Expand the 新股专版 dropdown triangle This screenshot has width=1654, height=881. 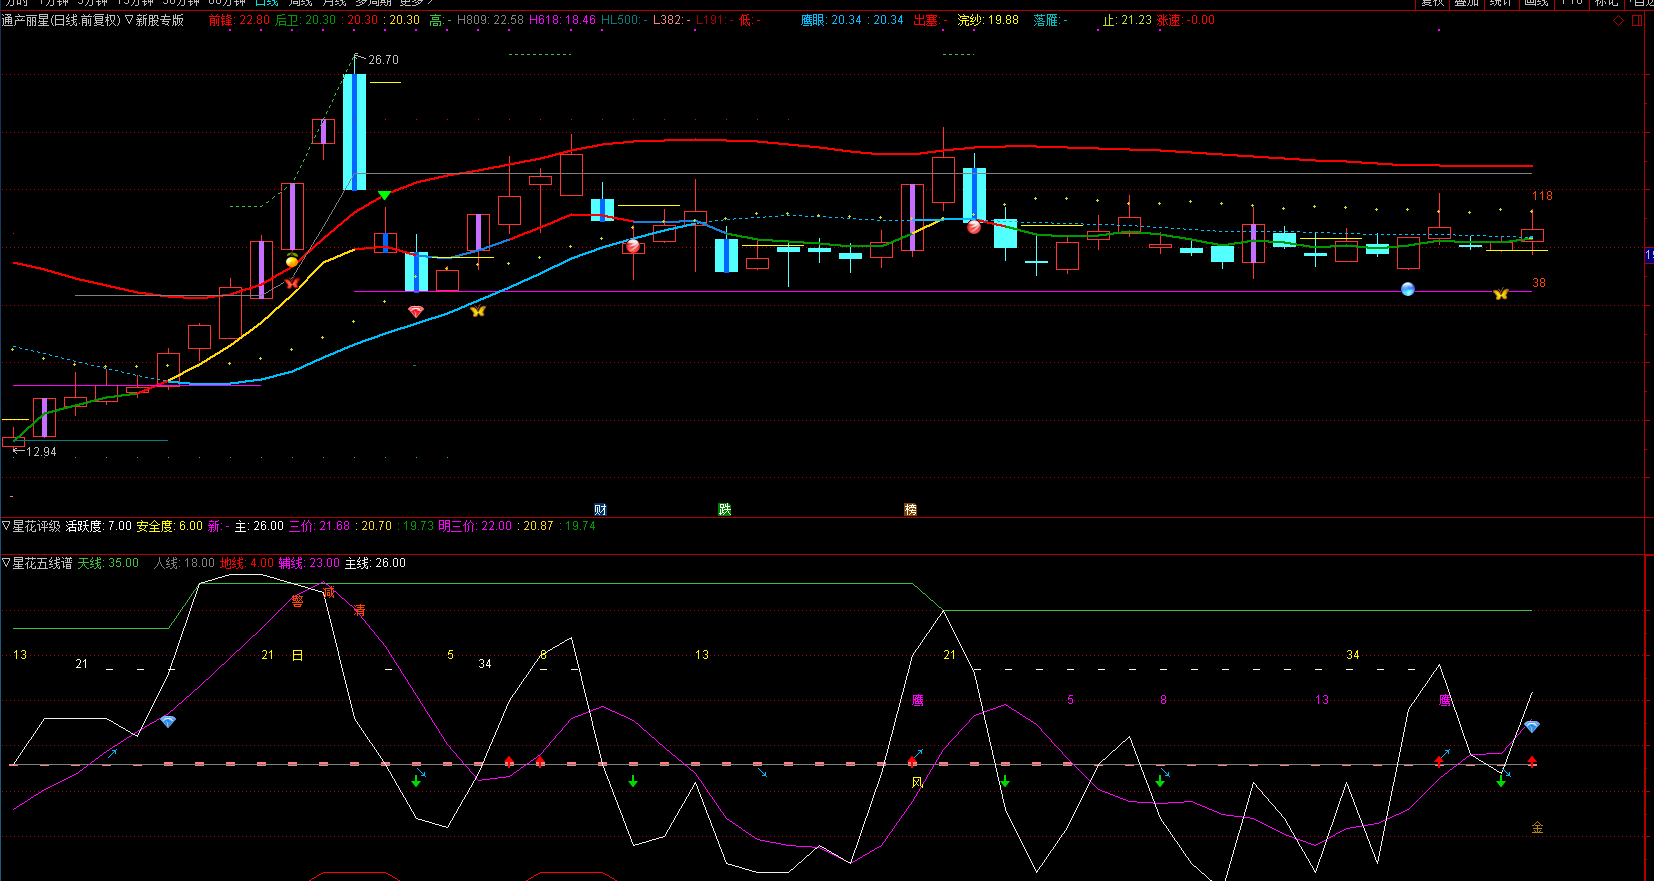[129, 20]
